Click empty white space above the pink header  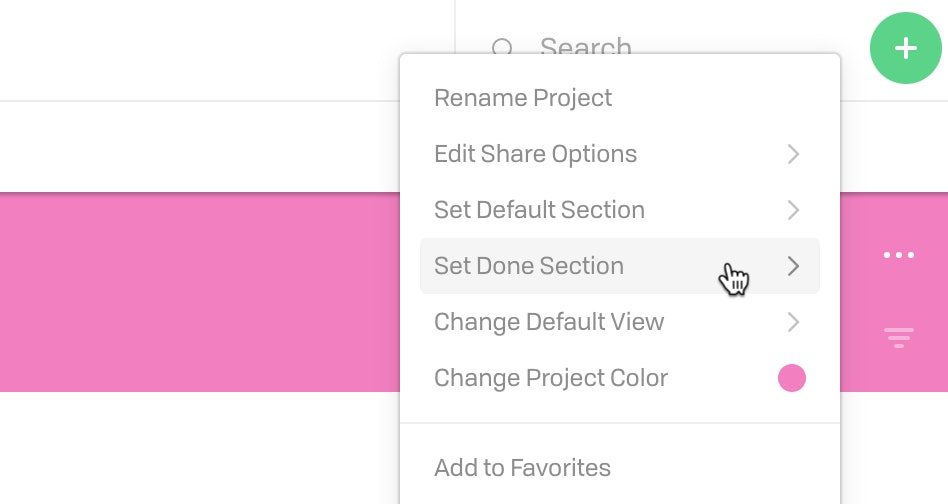(200, 147)
